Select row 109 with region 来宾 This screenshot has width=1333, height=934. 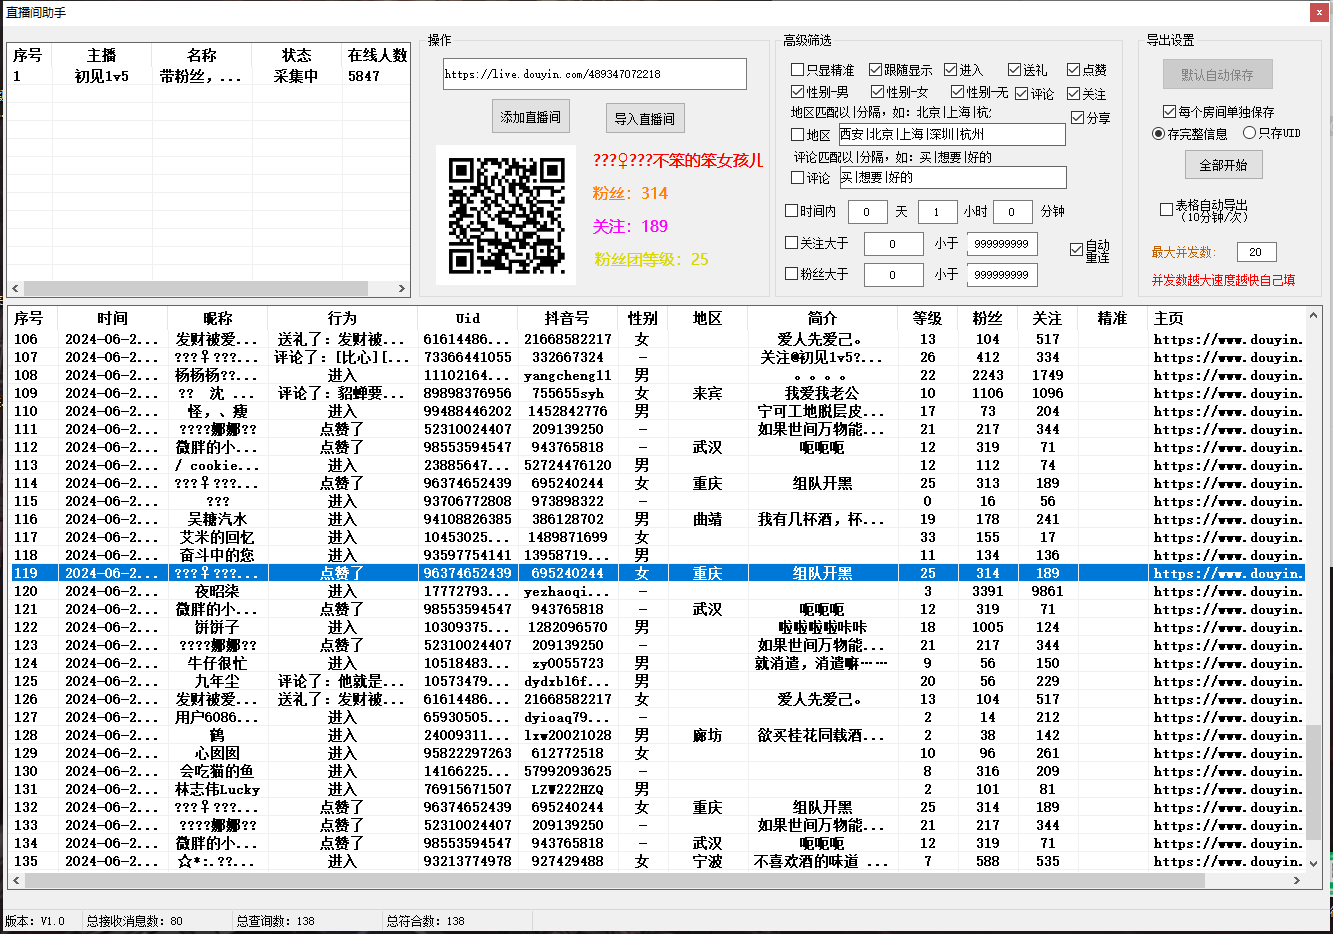point(657,393)
